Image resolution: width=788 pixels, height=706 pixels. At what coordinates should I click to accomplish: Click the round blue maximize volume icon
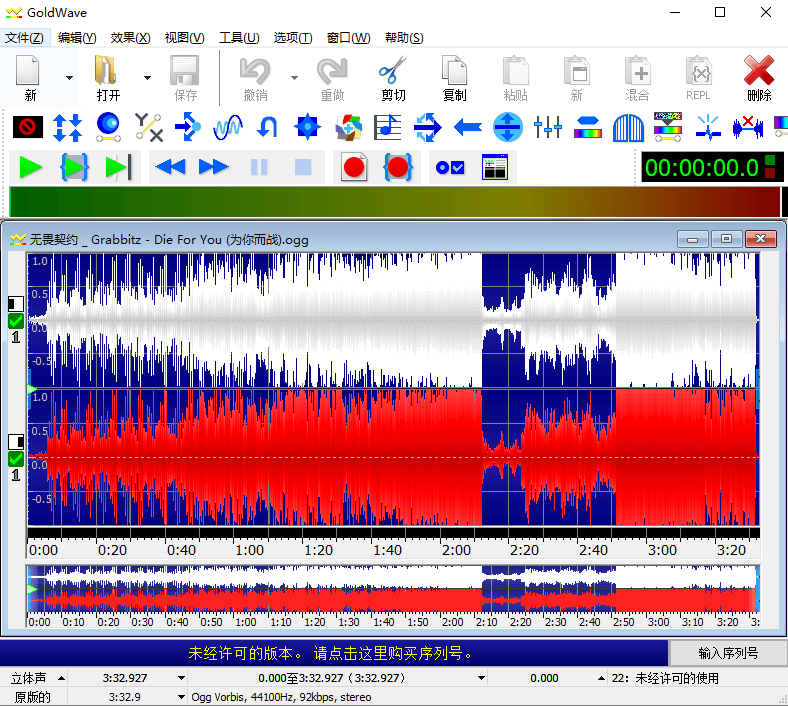508,127
